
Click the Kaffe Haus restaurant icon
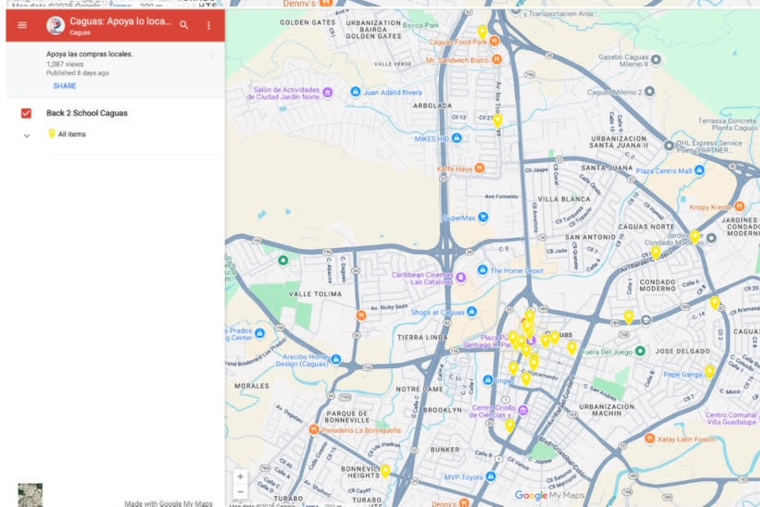479,168
